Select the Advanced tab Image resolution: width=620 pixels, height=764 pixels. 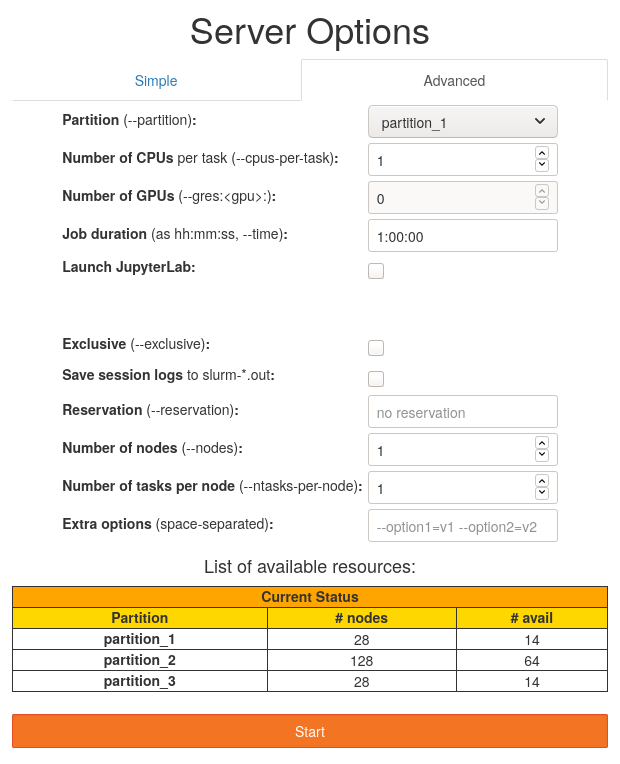[454, 81]
